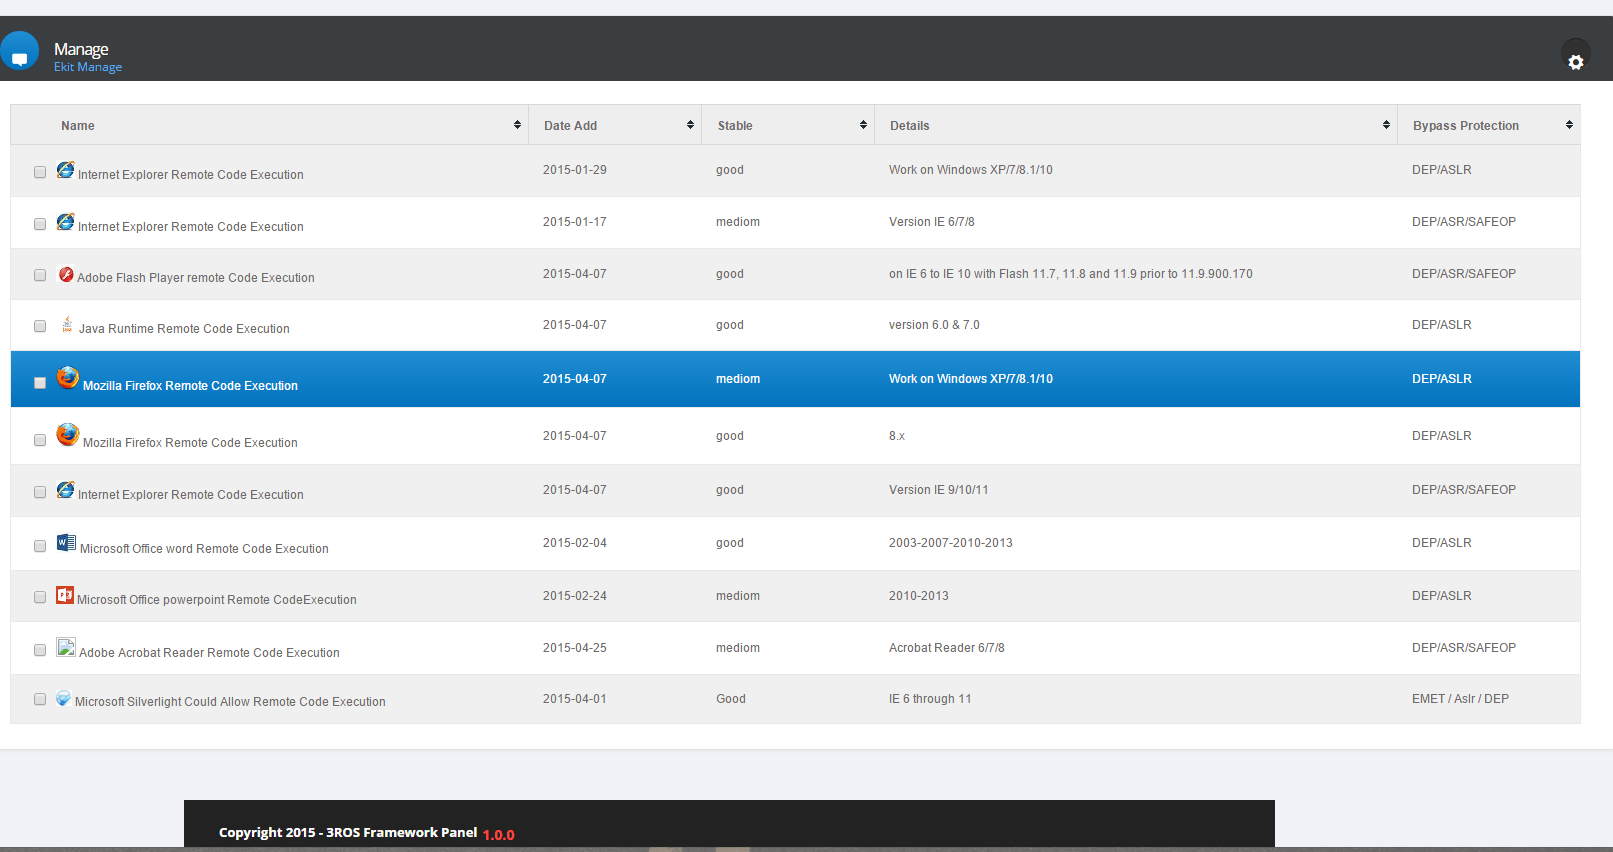Click date 2015-04-01
Image resolution: width=1613 pixels, height=852 pixels.
click(x=575, y=699)
